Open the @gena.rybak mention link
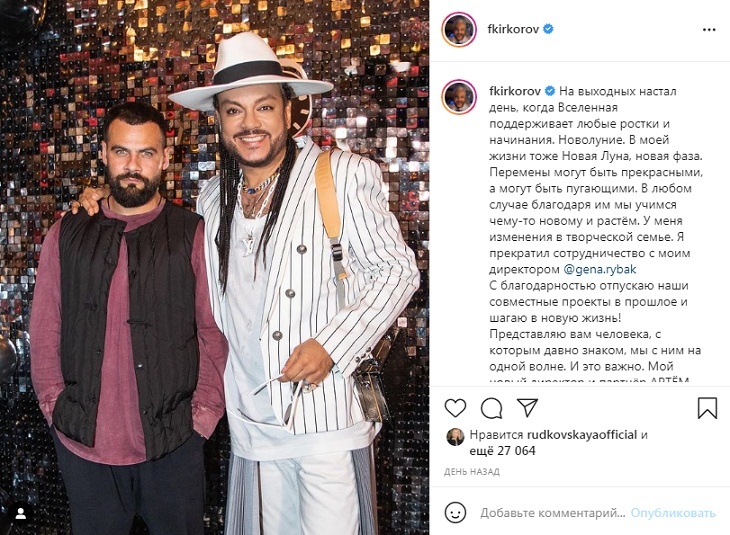This screenshot has width=730, height=535. (x=600, y=269)
